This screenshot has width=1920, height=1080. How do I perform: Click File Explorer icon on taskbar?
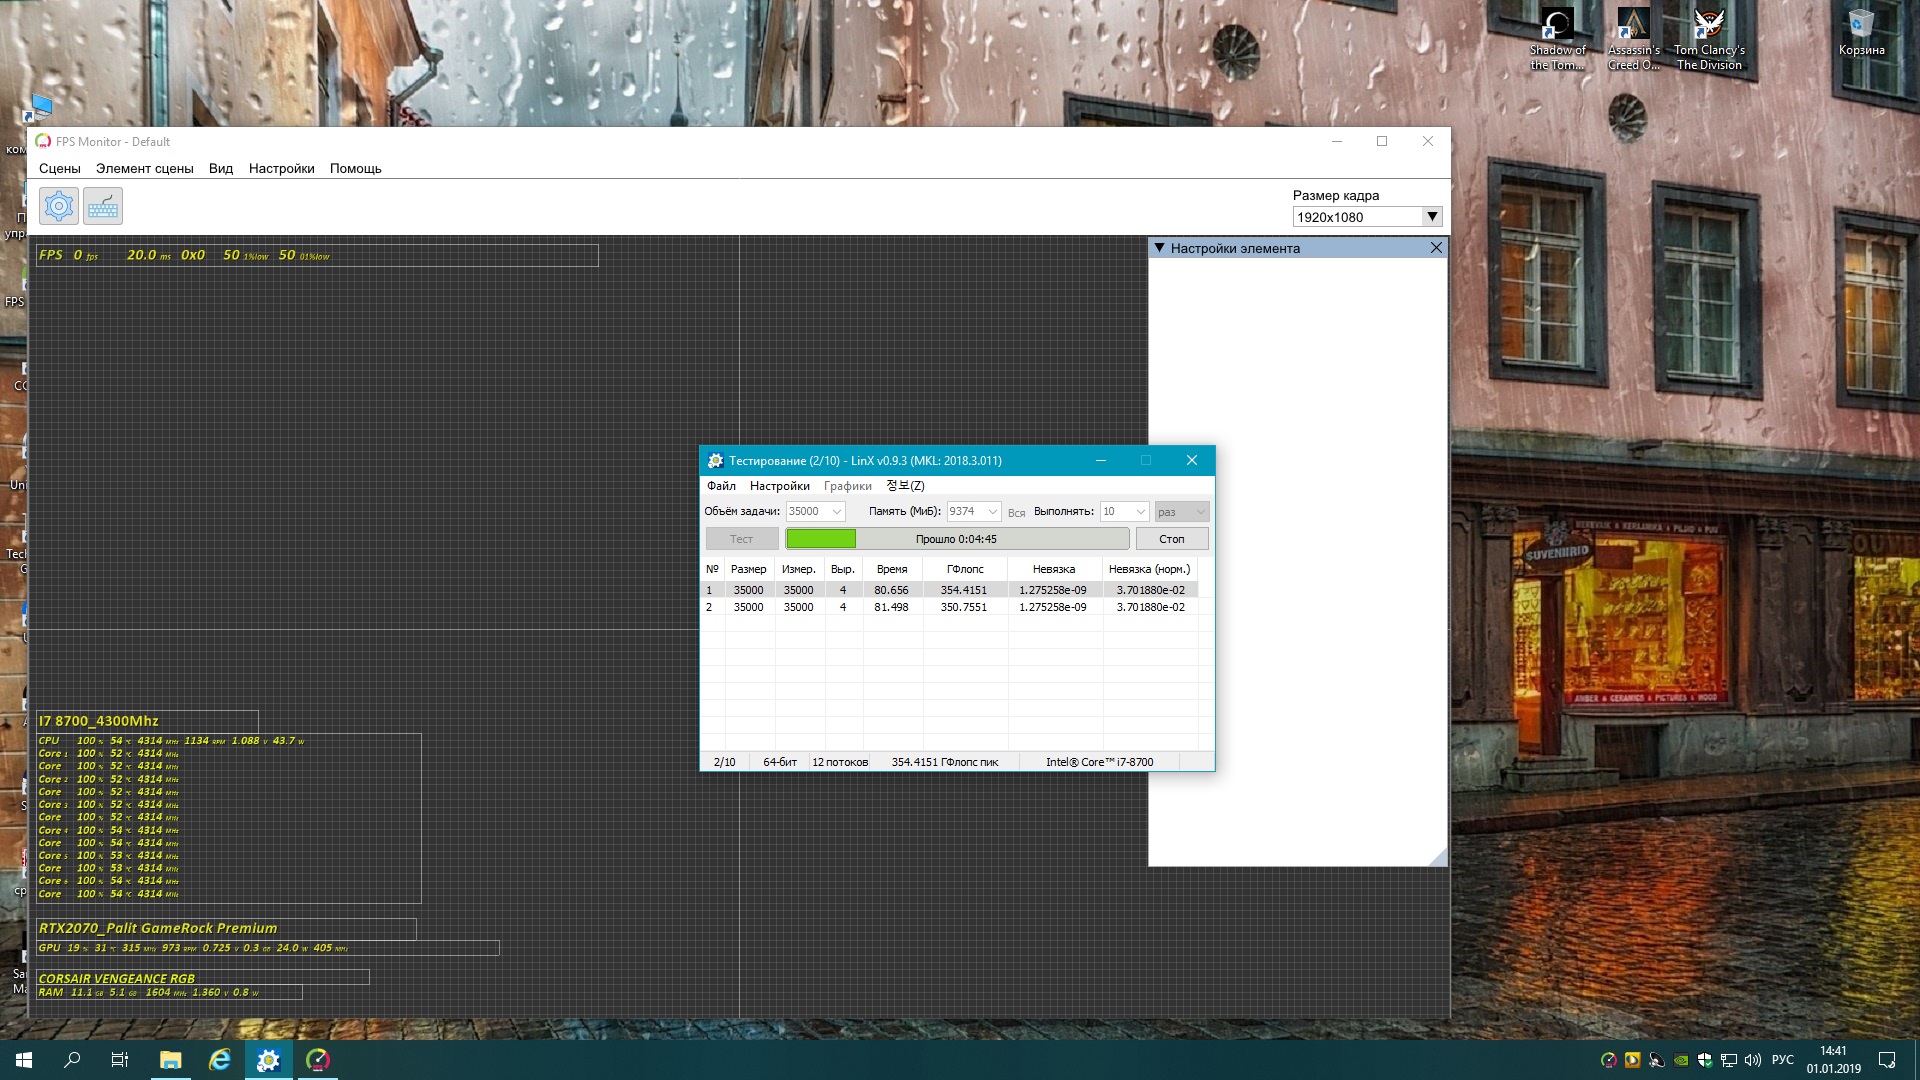point(170,1060)
